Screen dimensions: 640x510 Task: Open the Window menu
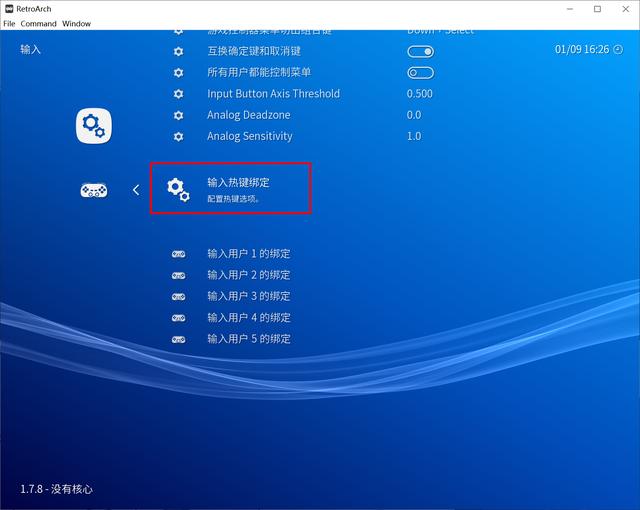click(x=76, y=24)
